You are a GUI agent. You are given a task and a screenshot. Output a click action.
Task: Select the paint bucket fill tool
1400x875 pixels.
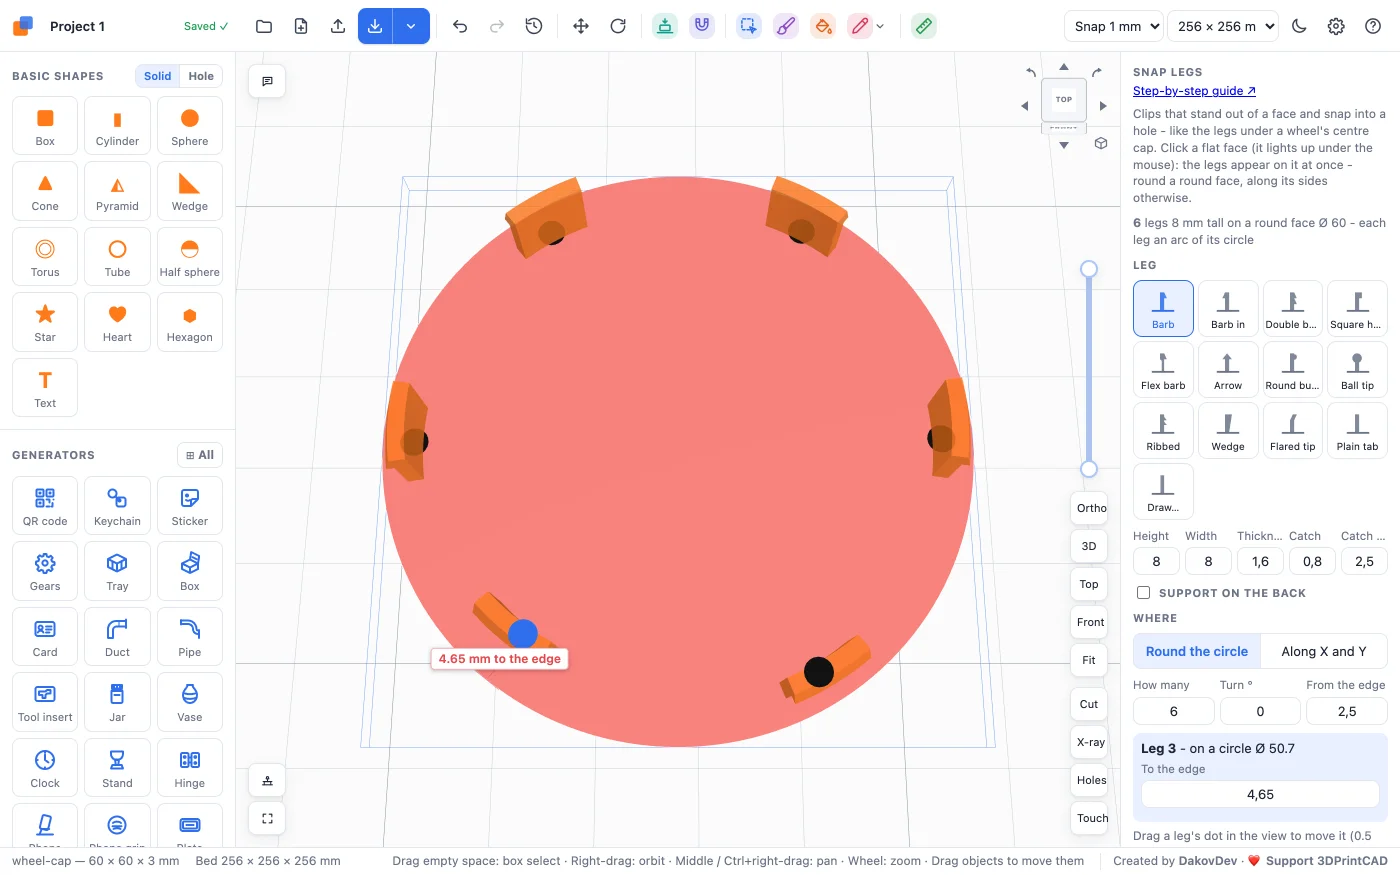[x=823, y=26]
